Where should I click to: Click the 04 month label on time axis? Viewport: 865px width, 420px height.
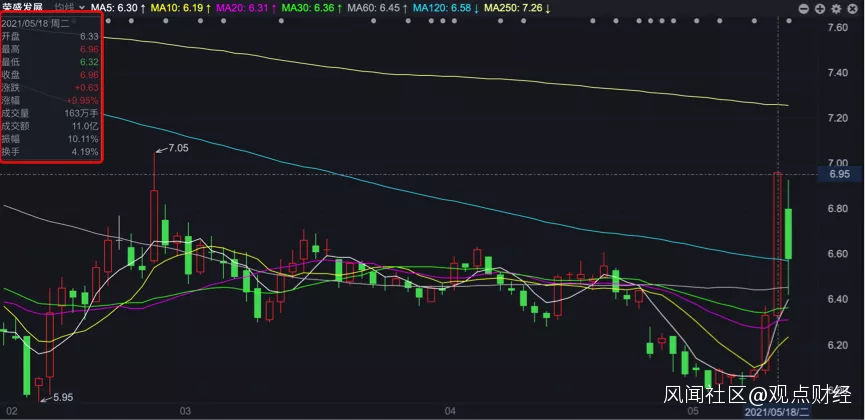click(x=450, y=411)
